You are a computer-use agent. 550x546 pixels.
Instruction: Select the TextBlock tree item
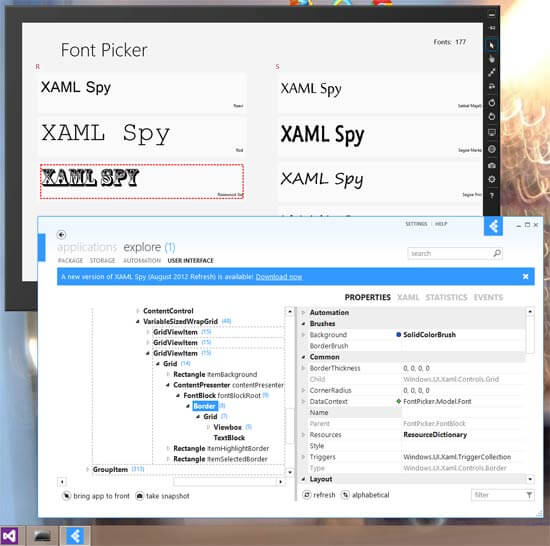coord(229,438)
